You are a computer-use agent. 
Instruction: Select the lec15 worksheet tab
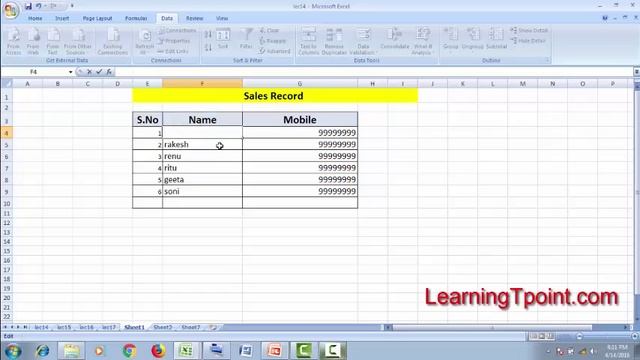(64, 327)
